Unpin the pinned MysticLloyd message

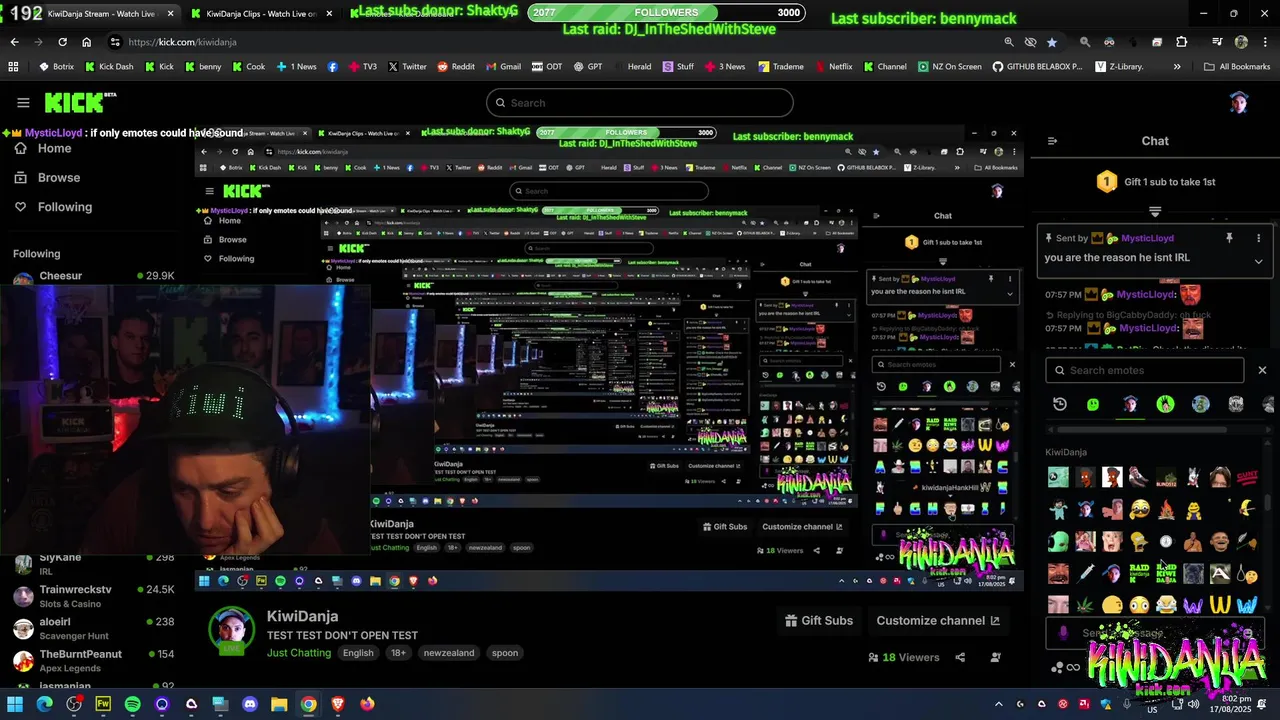1229,238
